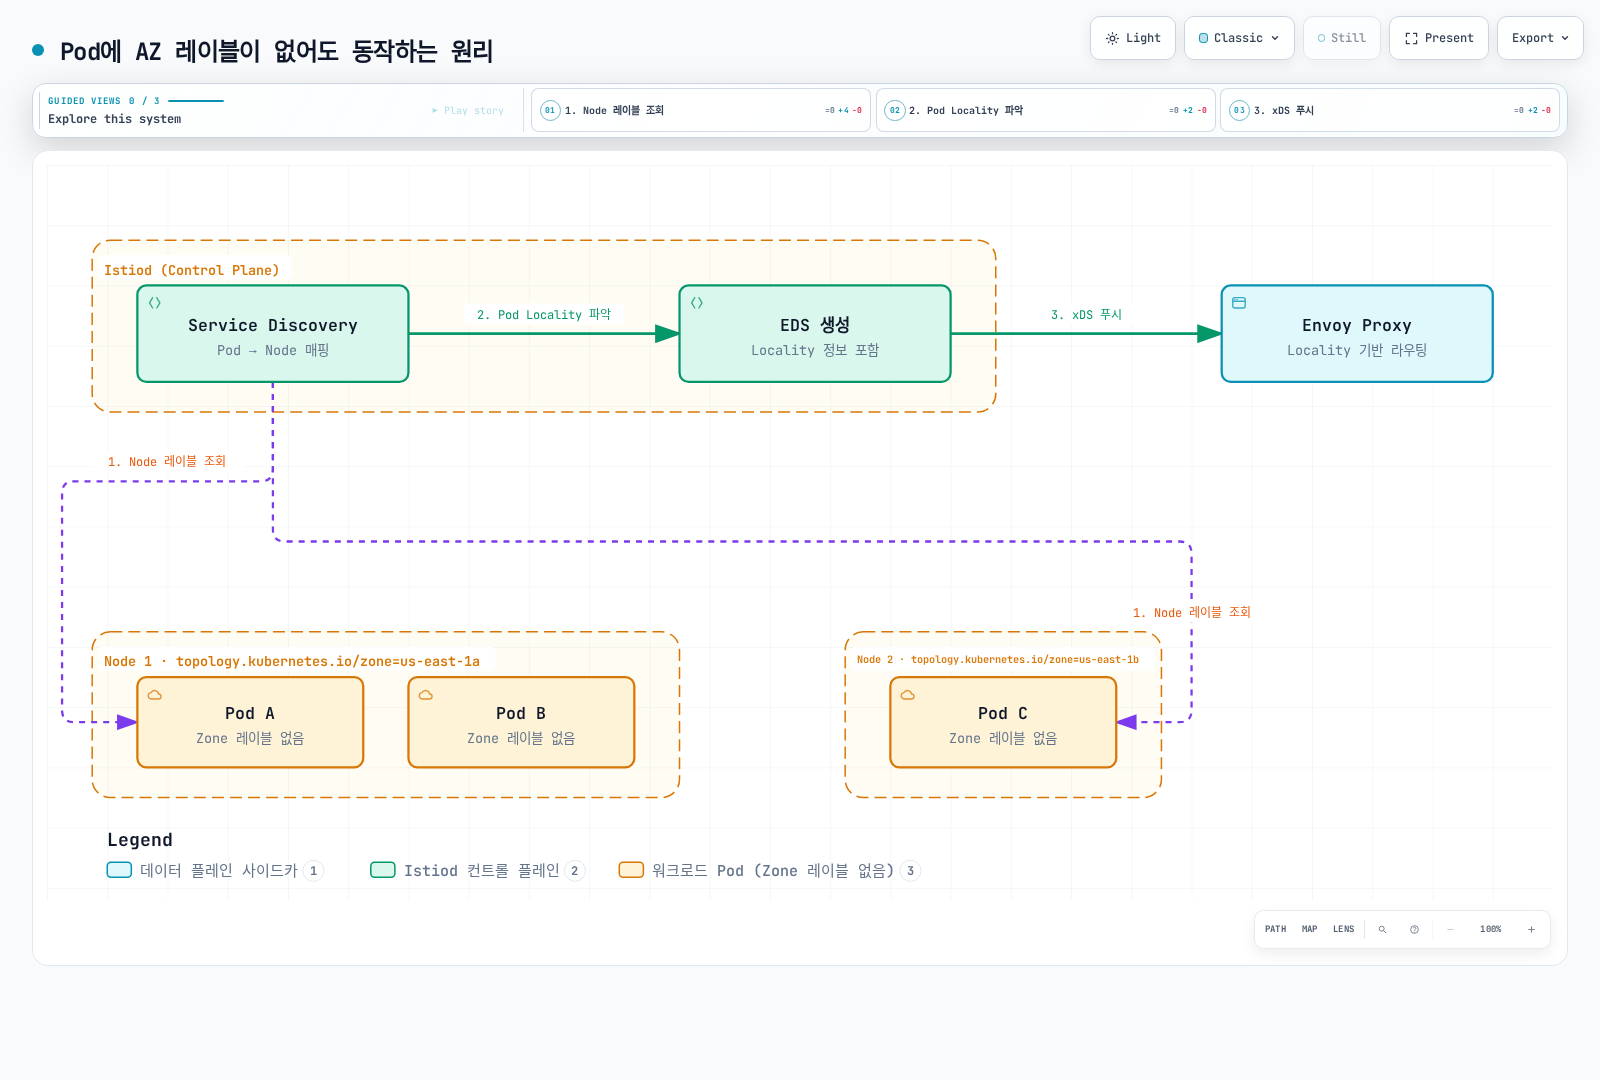Viewport: 1600px width, 1080px height.
Task: Click the left 1. Node 레이블 조회 edge label
Action: [x=167, y=461]
